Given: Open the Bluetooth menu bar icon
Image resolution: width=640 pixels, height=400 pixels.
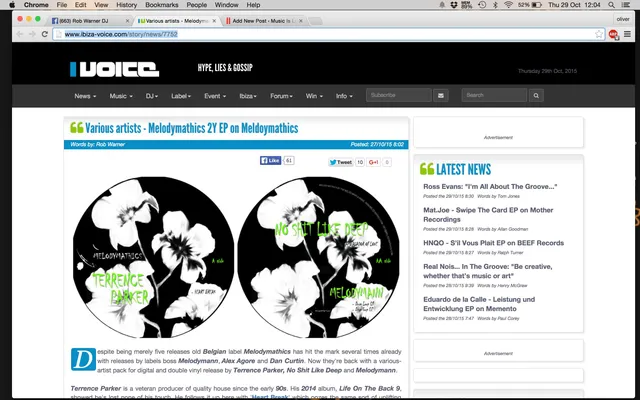Looking at the screenshot, I should click(x=495, y=5).
